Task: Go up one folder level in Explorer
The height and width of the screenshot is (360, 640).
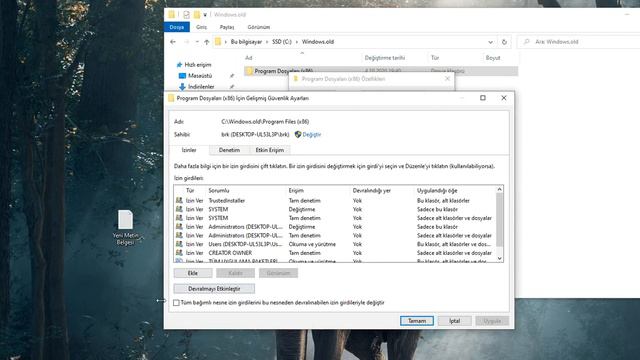Action: (207, 42)
